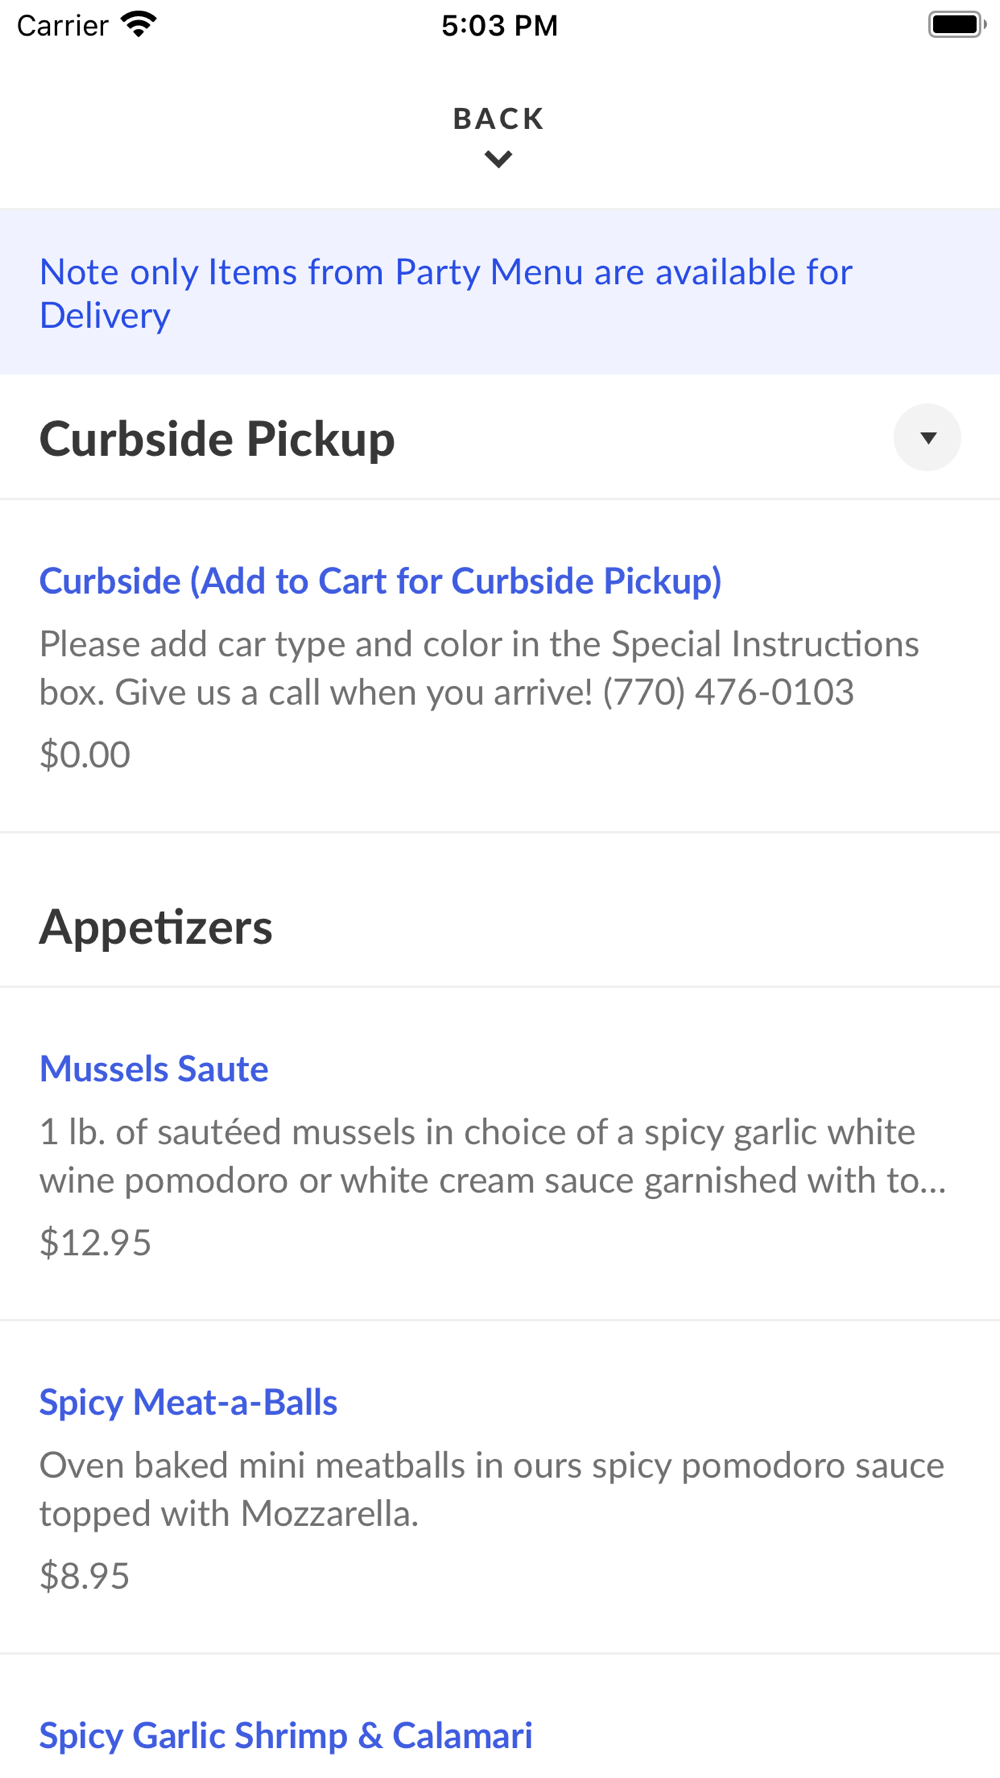Tap the BACK label at top
1000x1778 pixels.
point(498,119)
